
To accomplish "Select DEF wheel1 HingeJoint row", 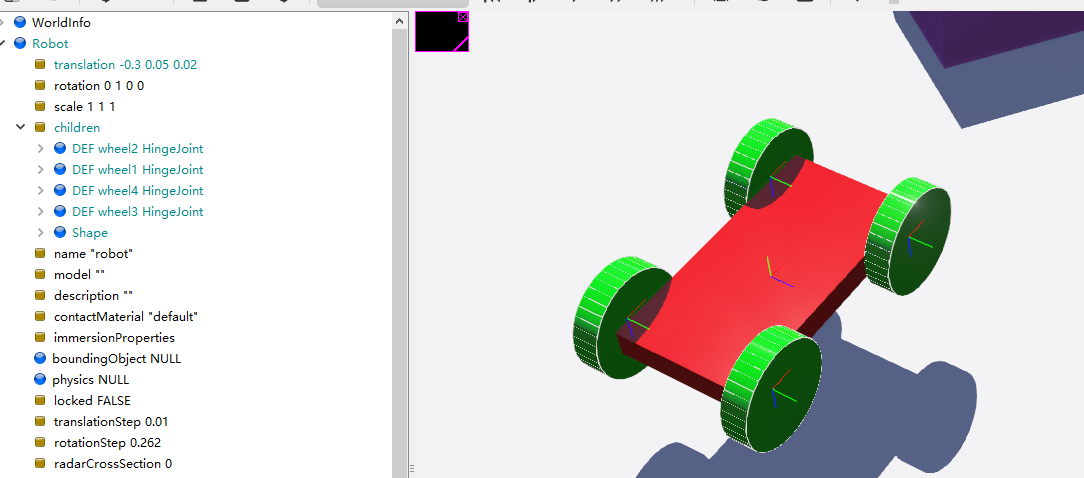I will point(138,169).
